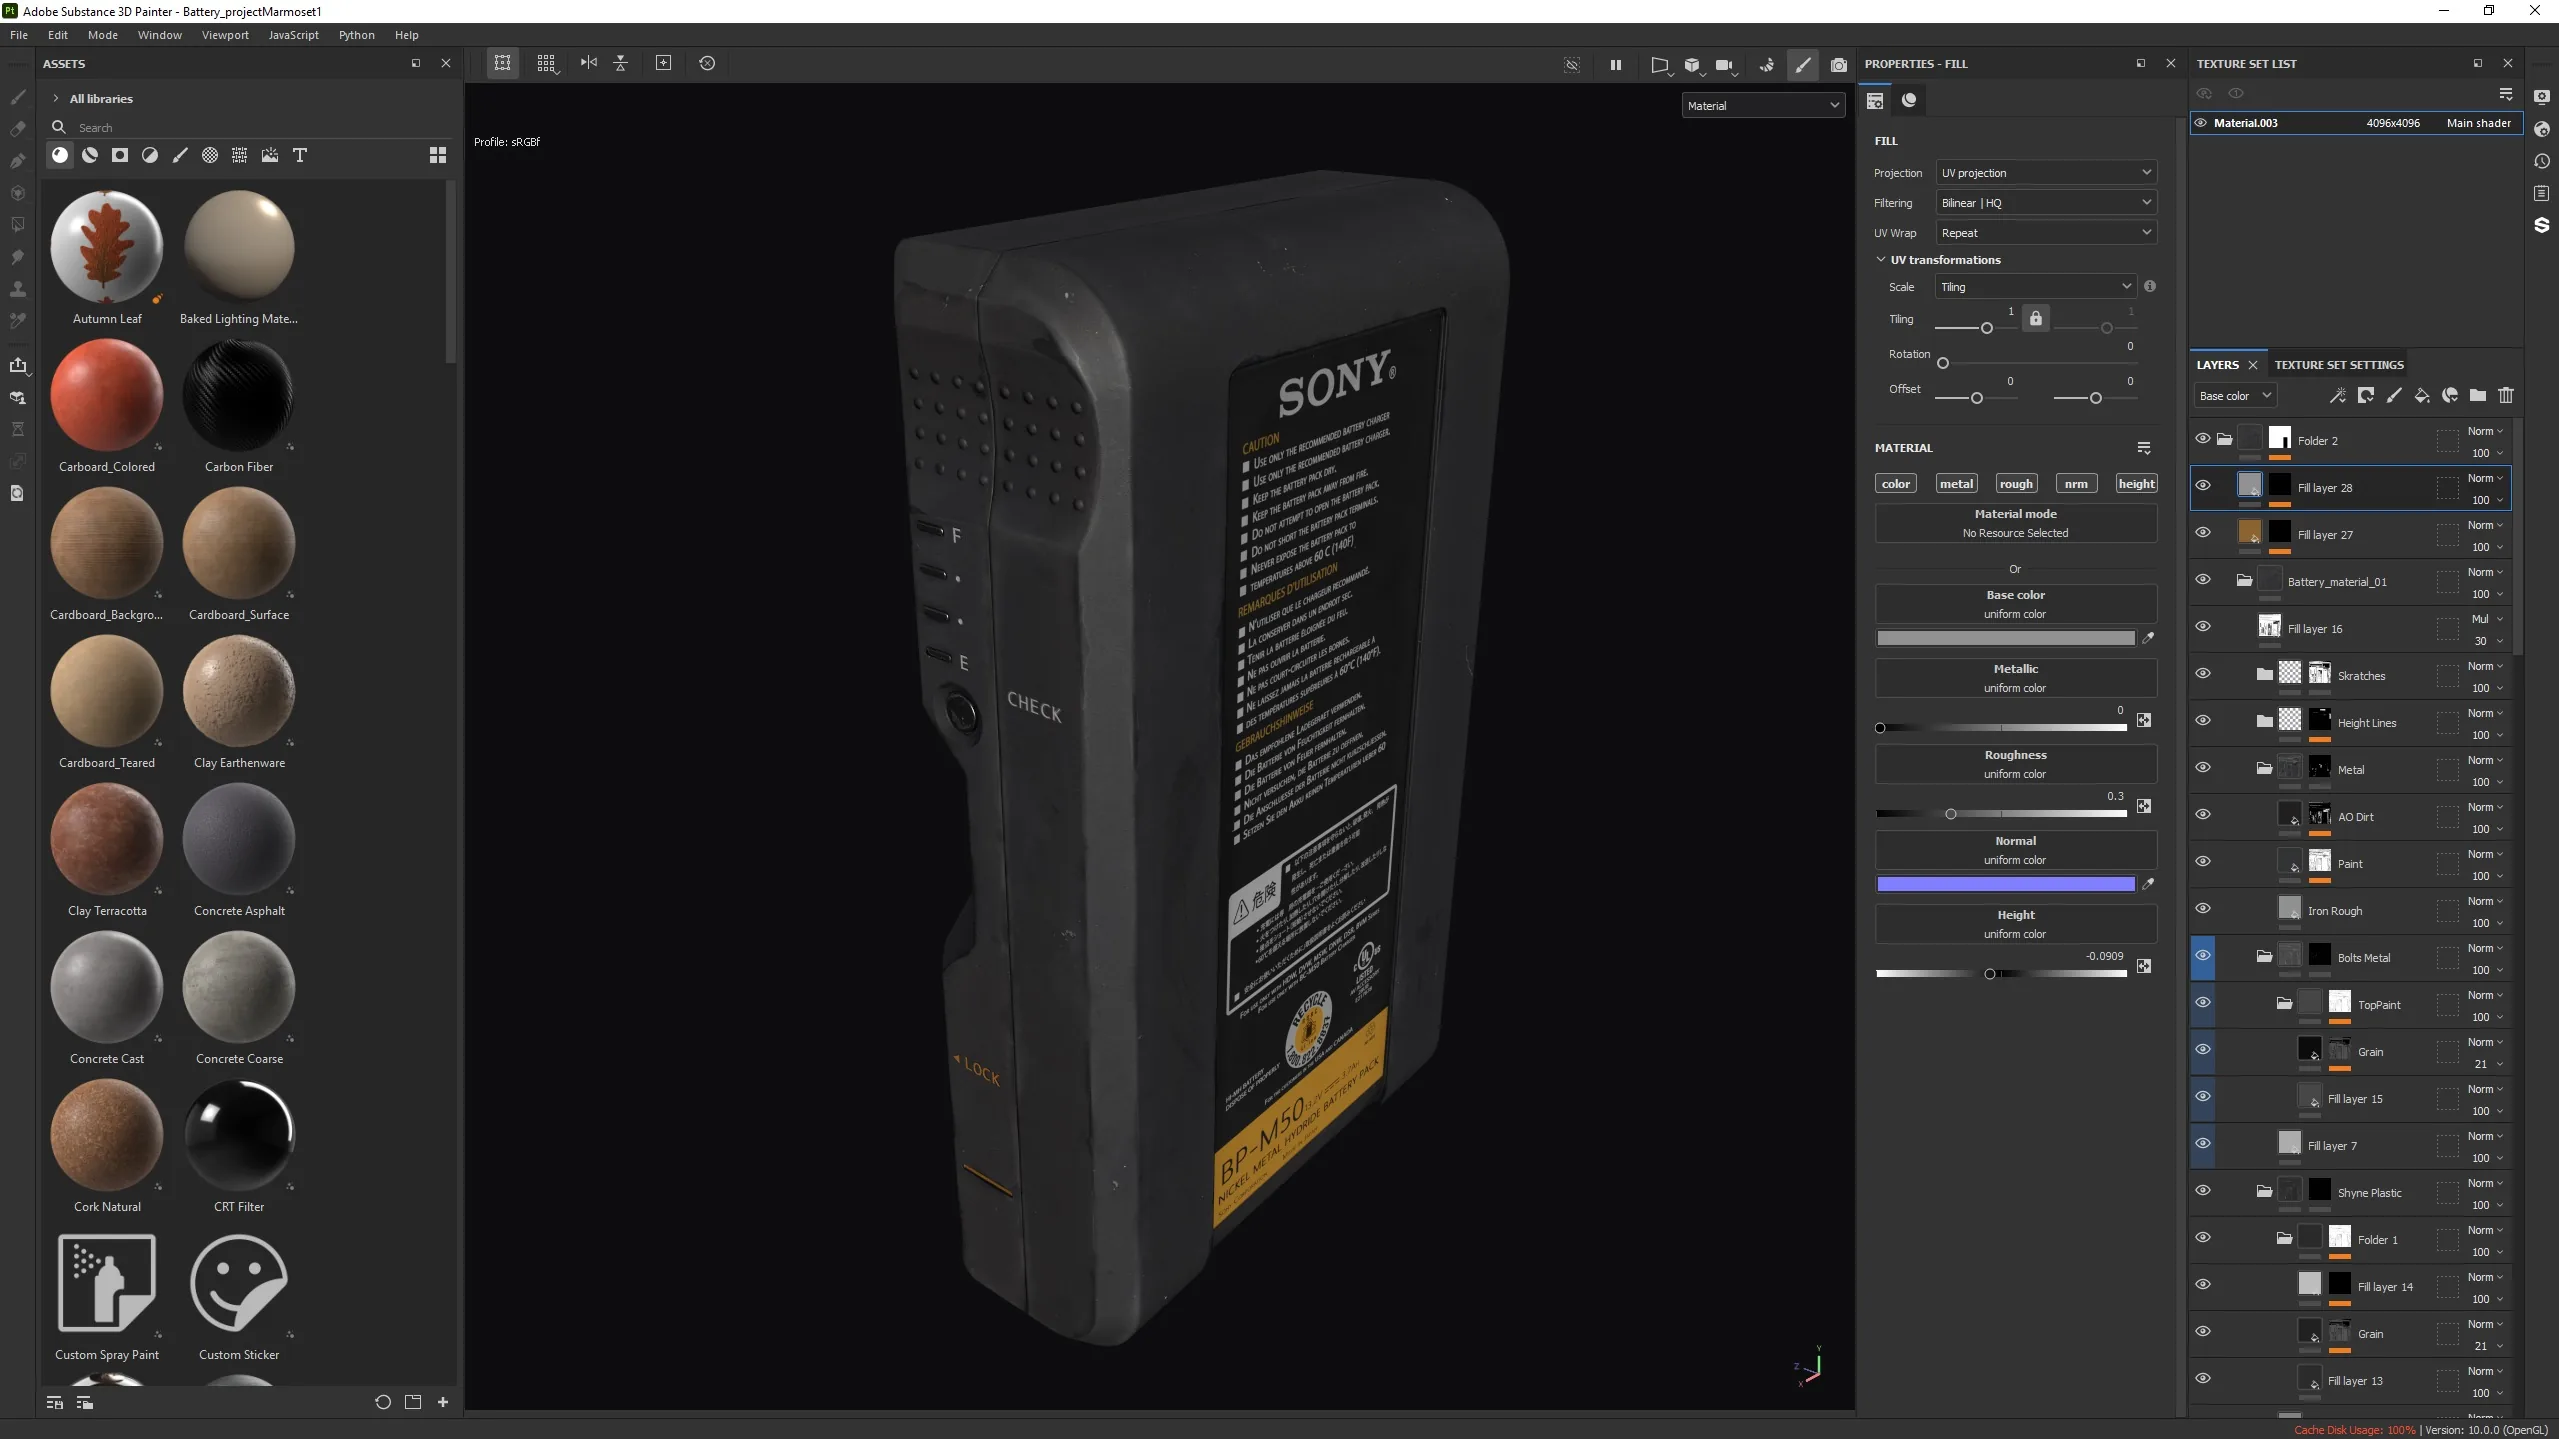The height and width of the screenshot is (1439, 2559).
Task: Open the Material viewport mode dropdown
Action: coord(1764,105)
